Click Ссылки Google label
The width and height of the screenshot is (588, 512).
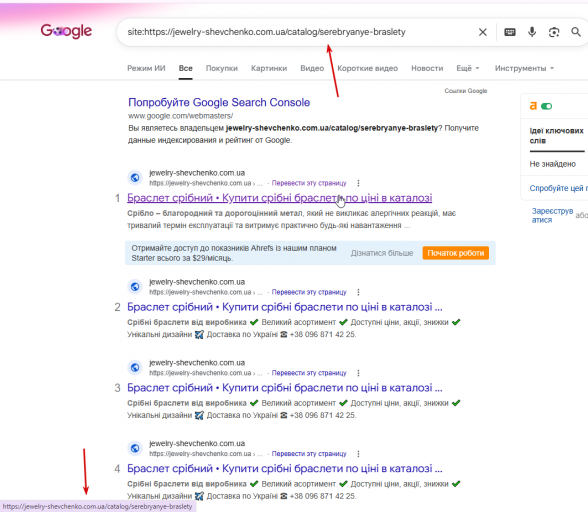point(466,91)
